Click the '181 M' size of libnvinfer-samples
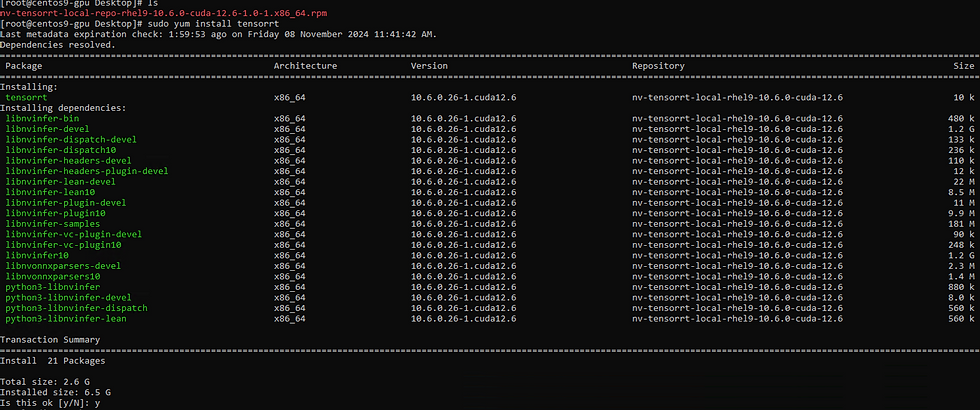 [961, 224]
